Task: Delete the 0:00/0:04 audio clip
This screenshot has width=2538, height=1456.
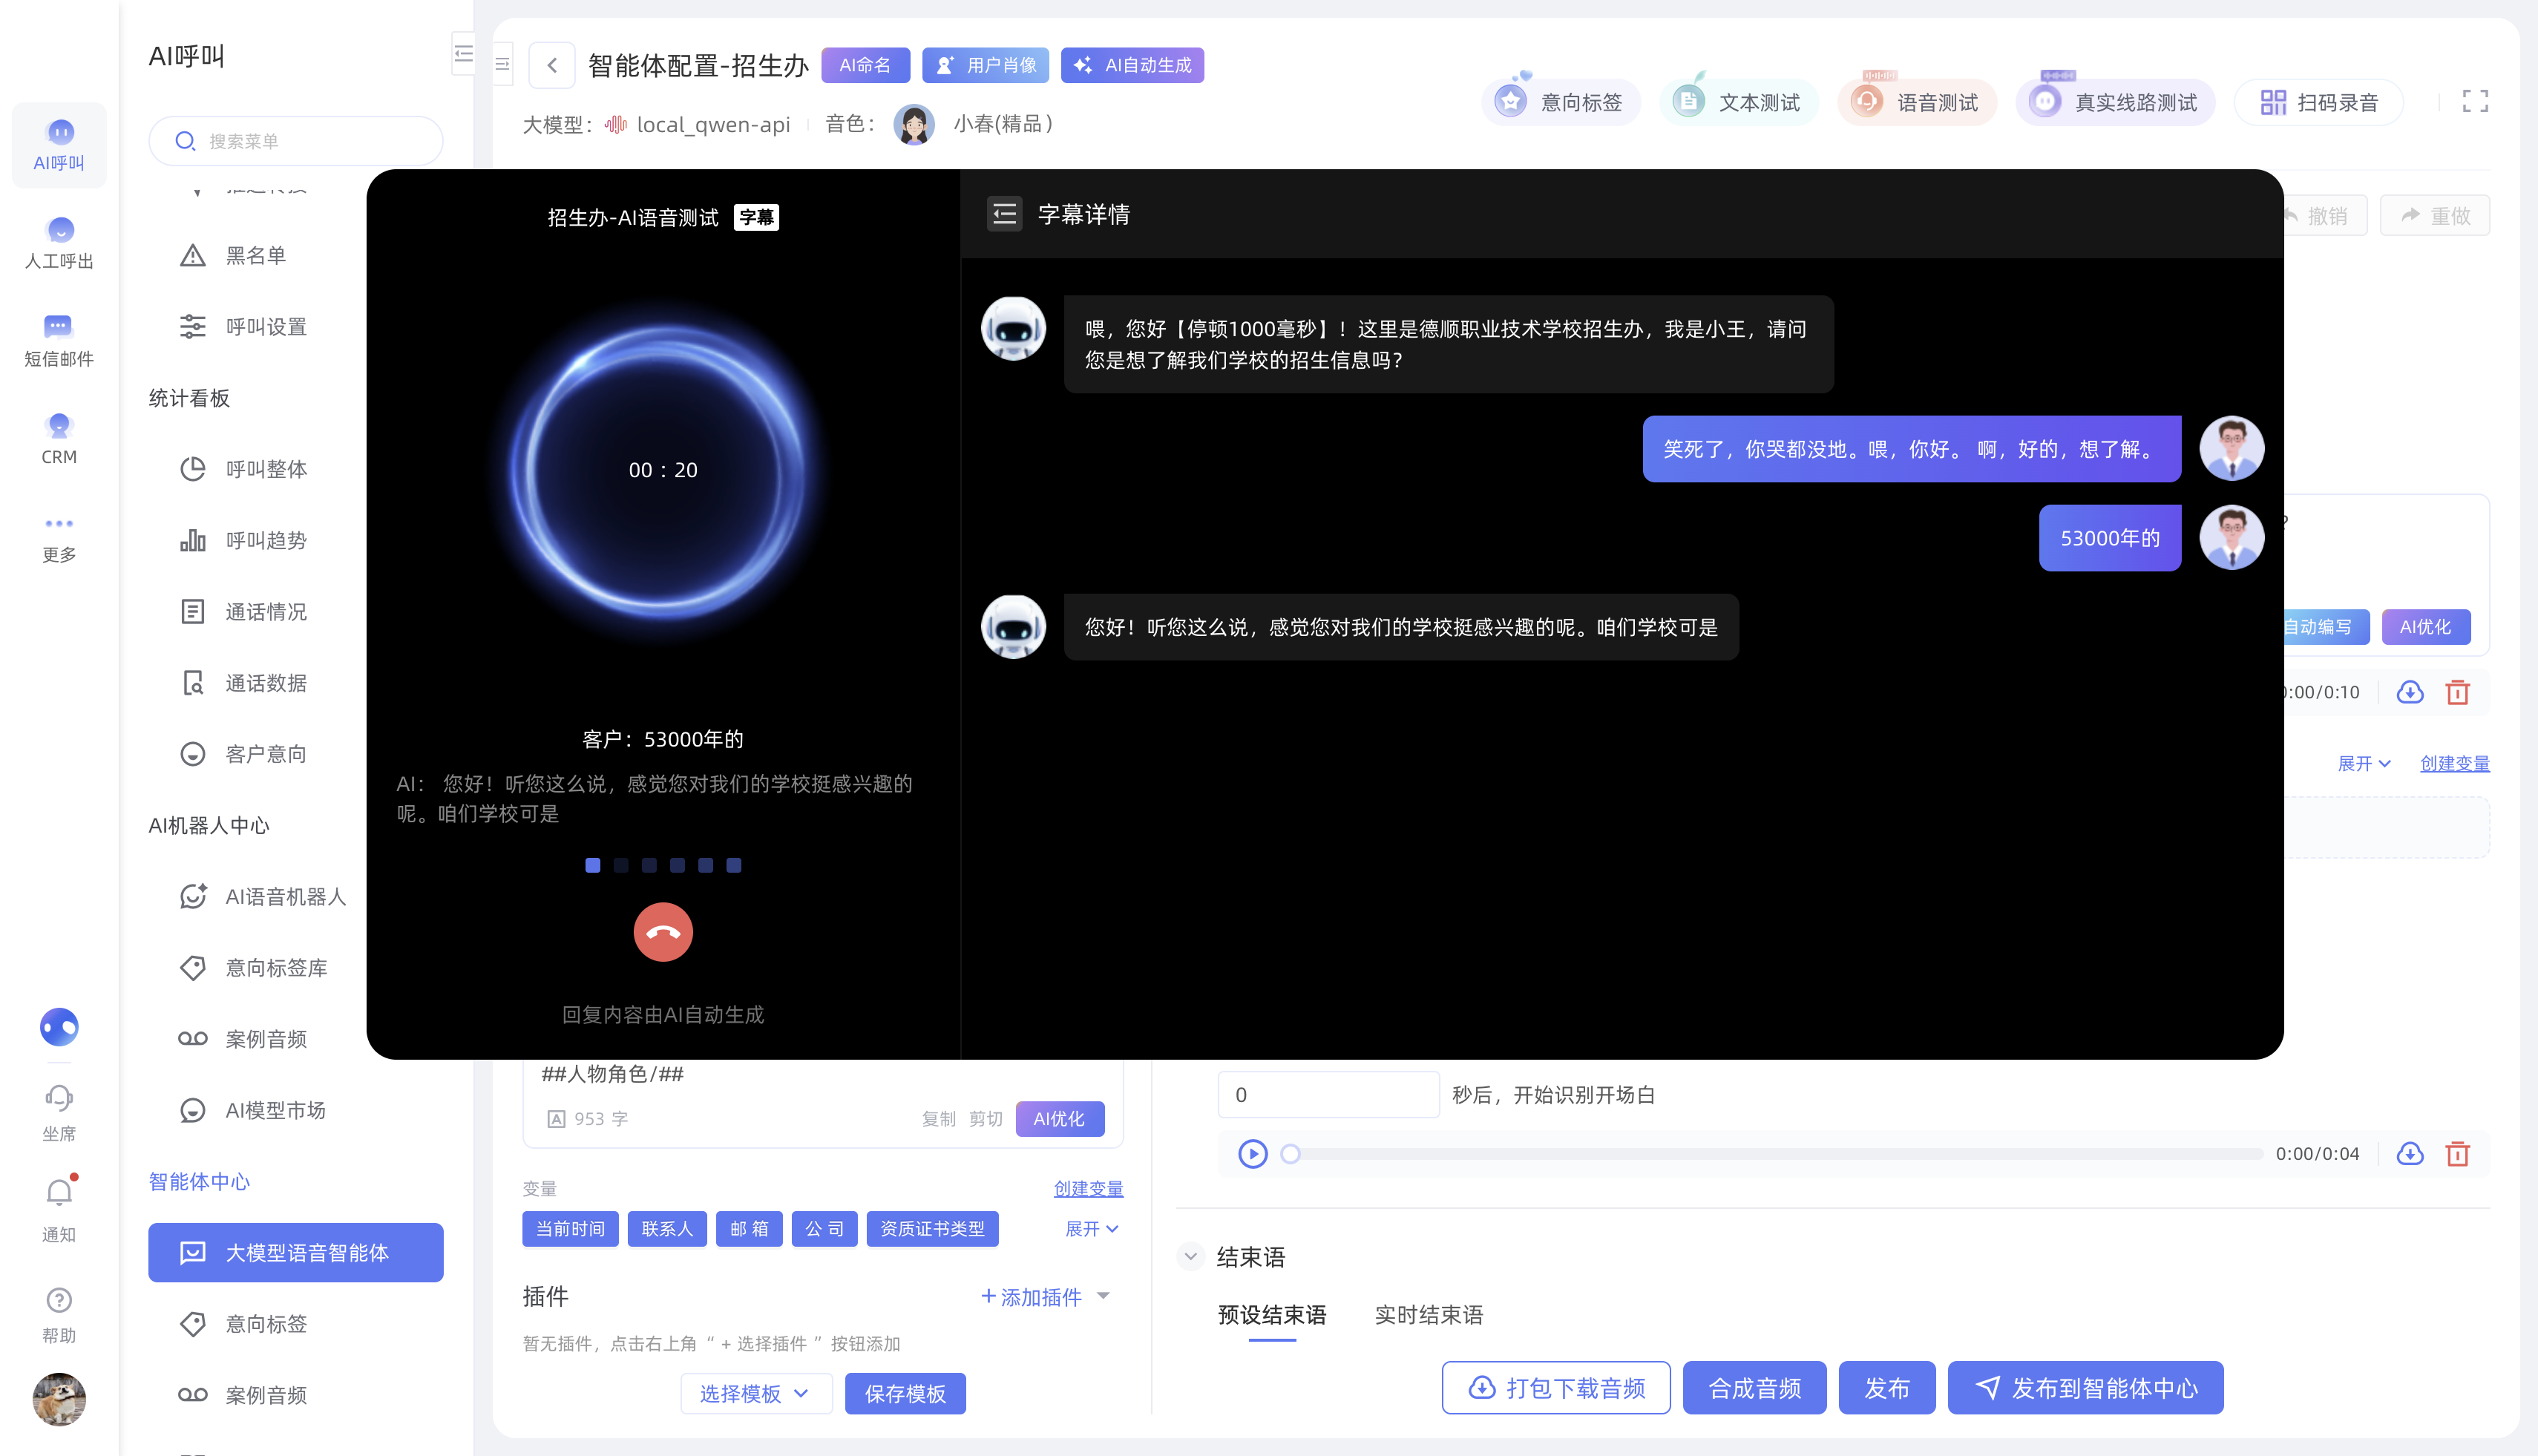Action: coord(2457,1154)
